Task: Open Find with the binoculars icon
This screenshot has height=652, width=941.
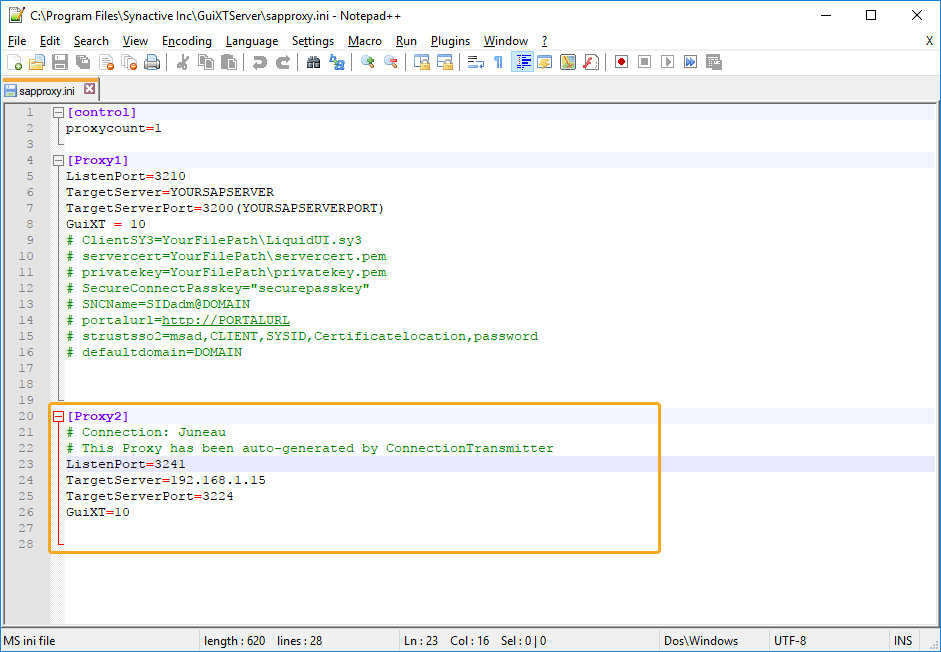Action: pyautogui.click(x=313, y=62)
